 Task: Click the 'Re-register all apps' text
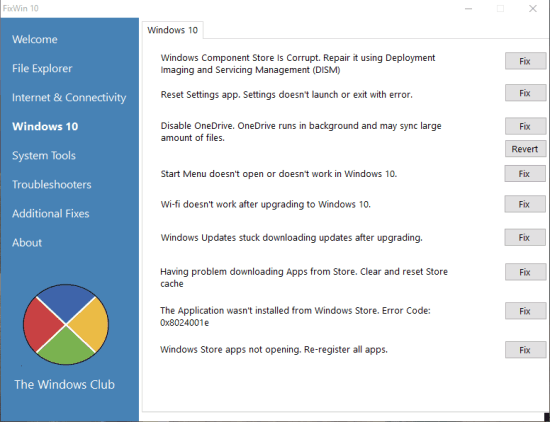(274, 350)
